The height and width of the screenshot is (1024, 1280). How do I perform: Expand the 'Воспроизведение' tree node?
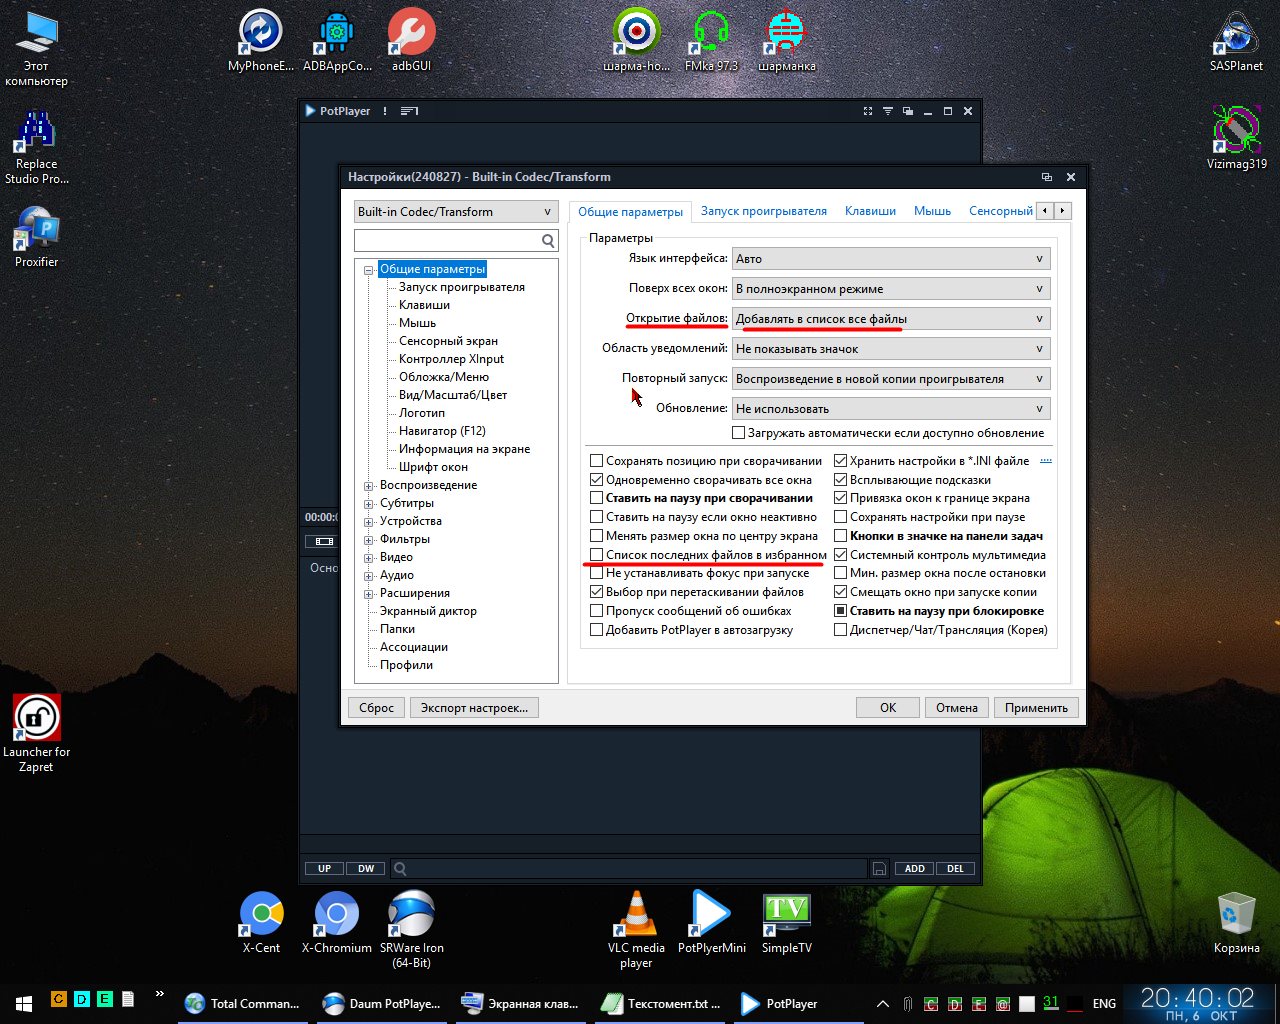(369, 486)
